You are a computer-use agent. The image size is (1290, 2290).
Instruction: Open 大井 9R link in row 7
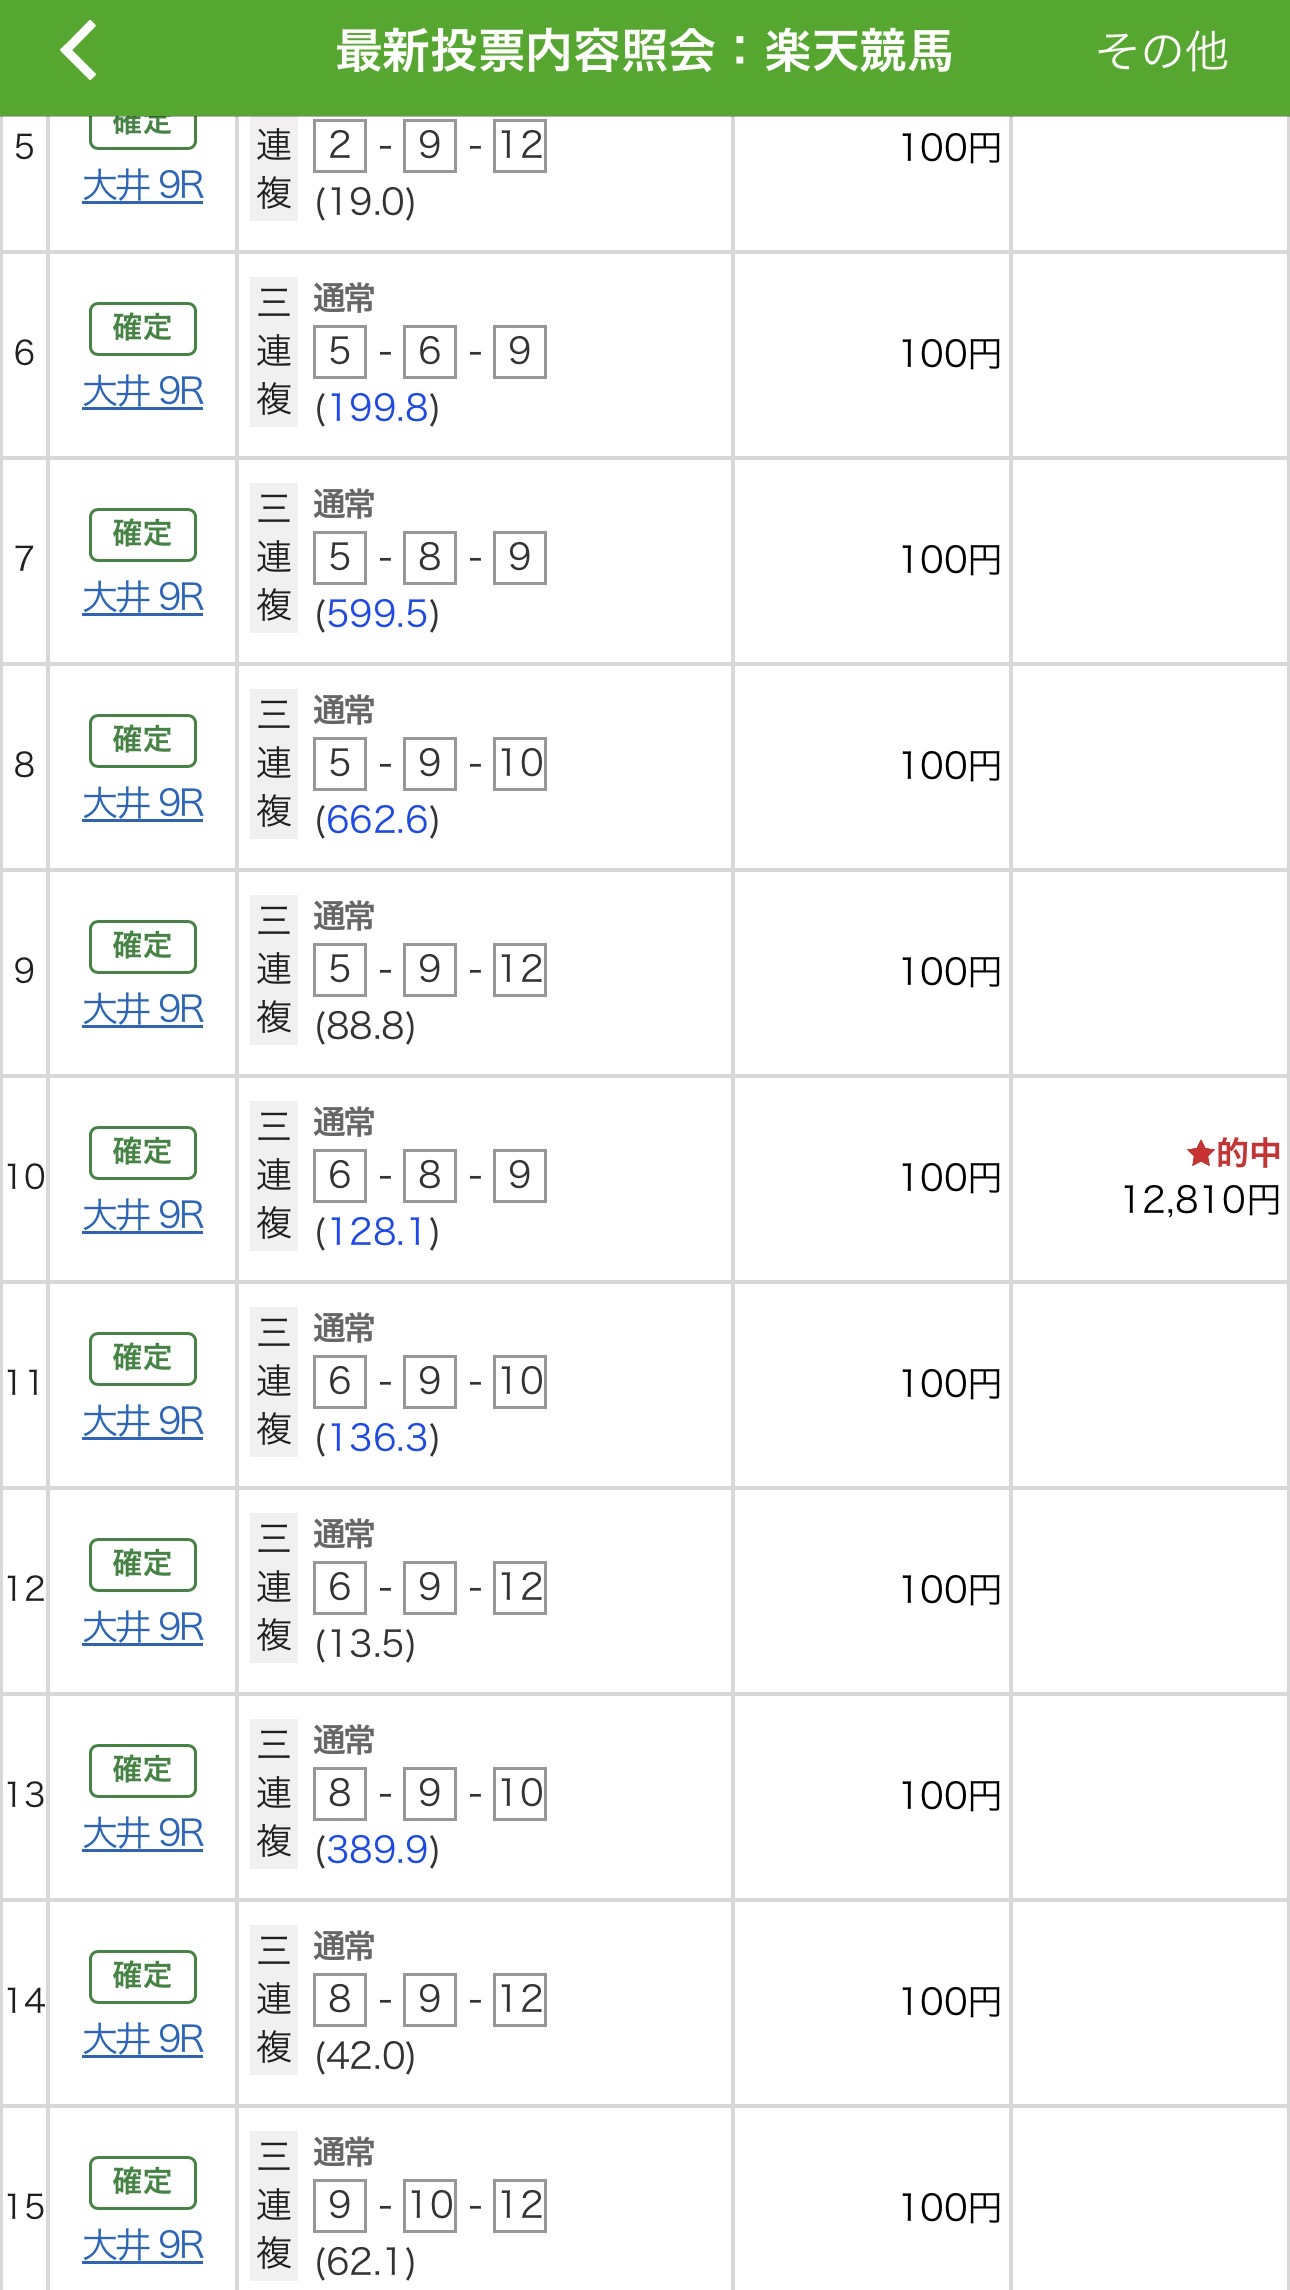[x=143, y=597]
